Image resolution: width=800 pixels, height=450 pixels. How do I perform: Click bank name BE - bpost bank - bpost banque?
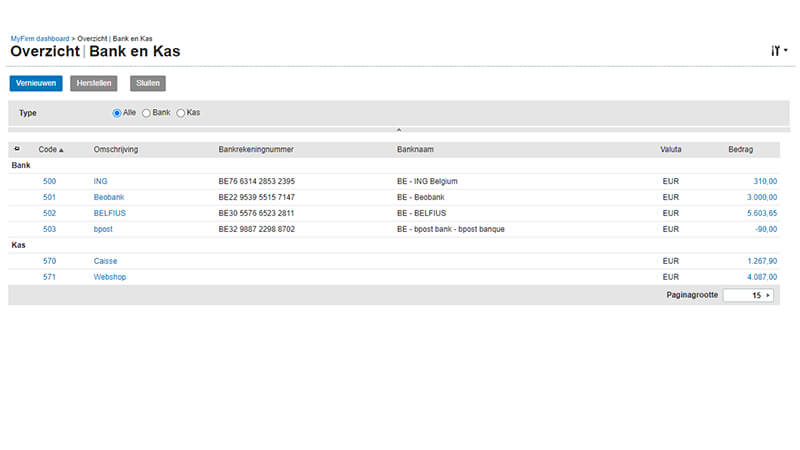(x=451, y=229)
